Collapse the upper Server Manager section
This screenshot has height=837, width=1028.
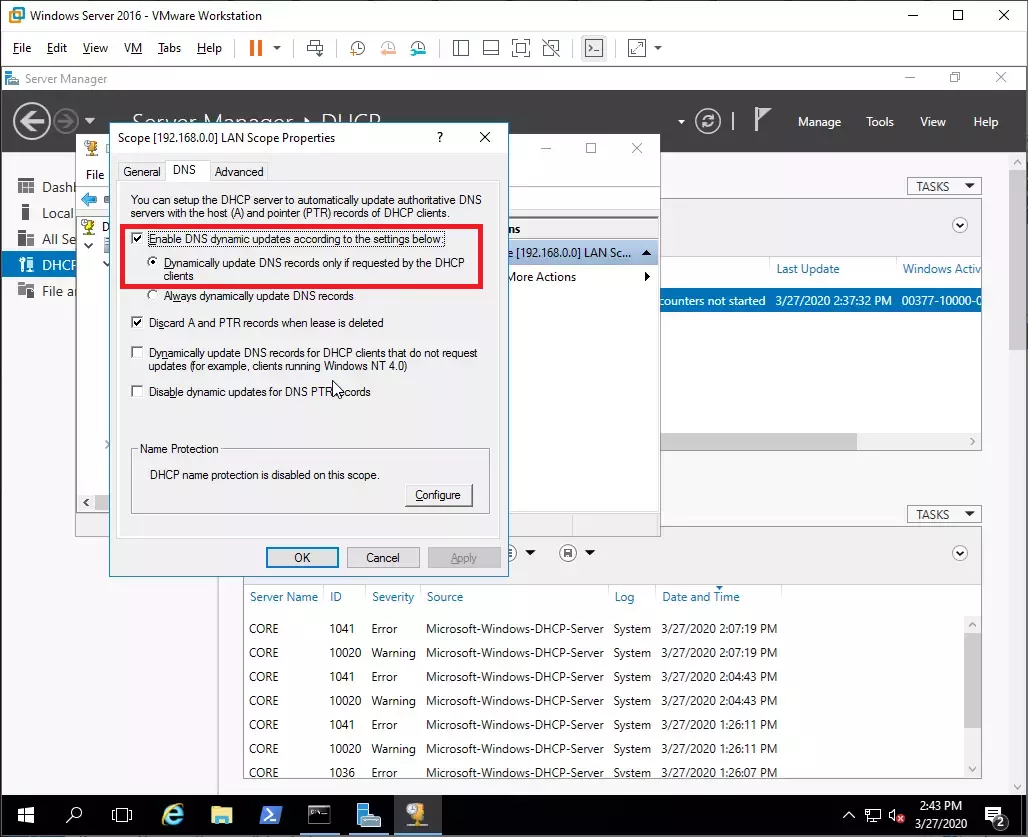[960, 225]
